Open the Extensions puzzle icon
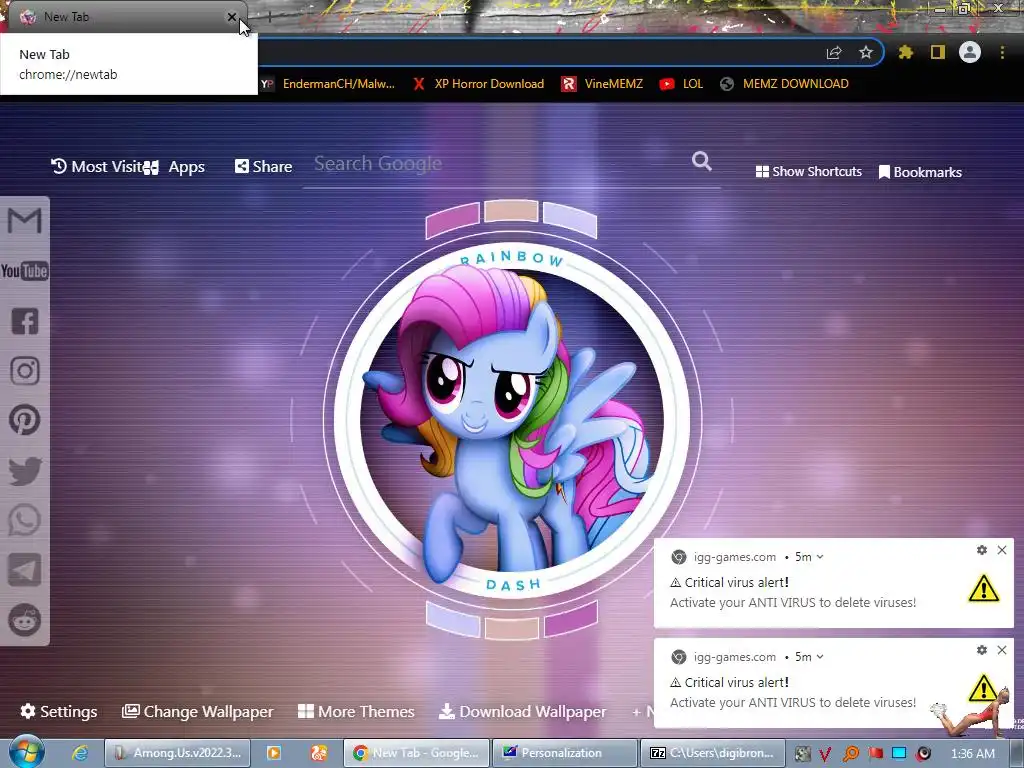This screenshot has width=1024, height=768. point(905,52)
